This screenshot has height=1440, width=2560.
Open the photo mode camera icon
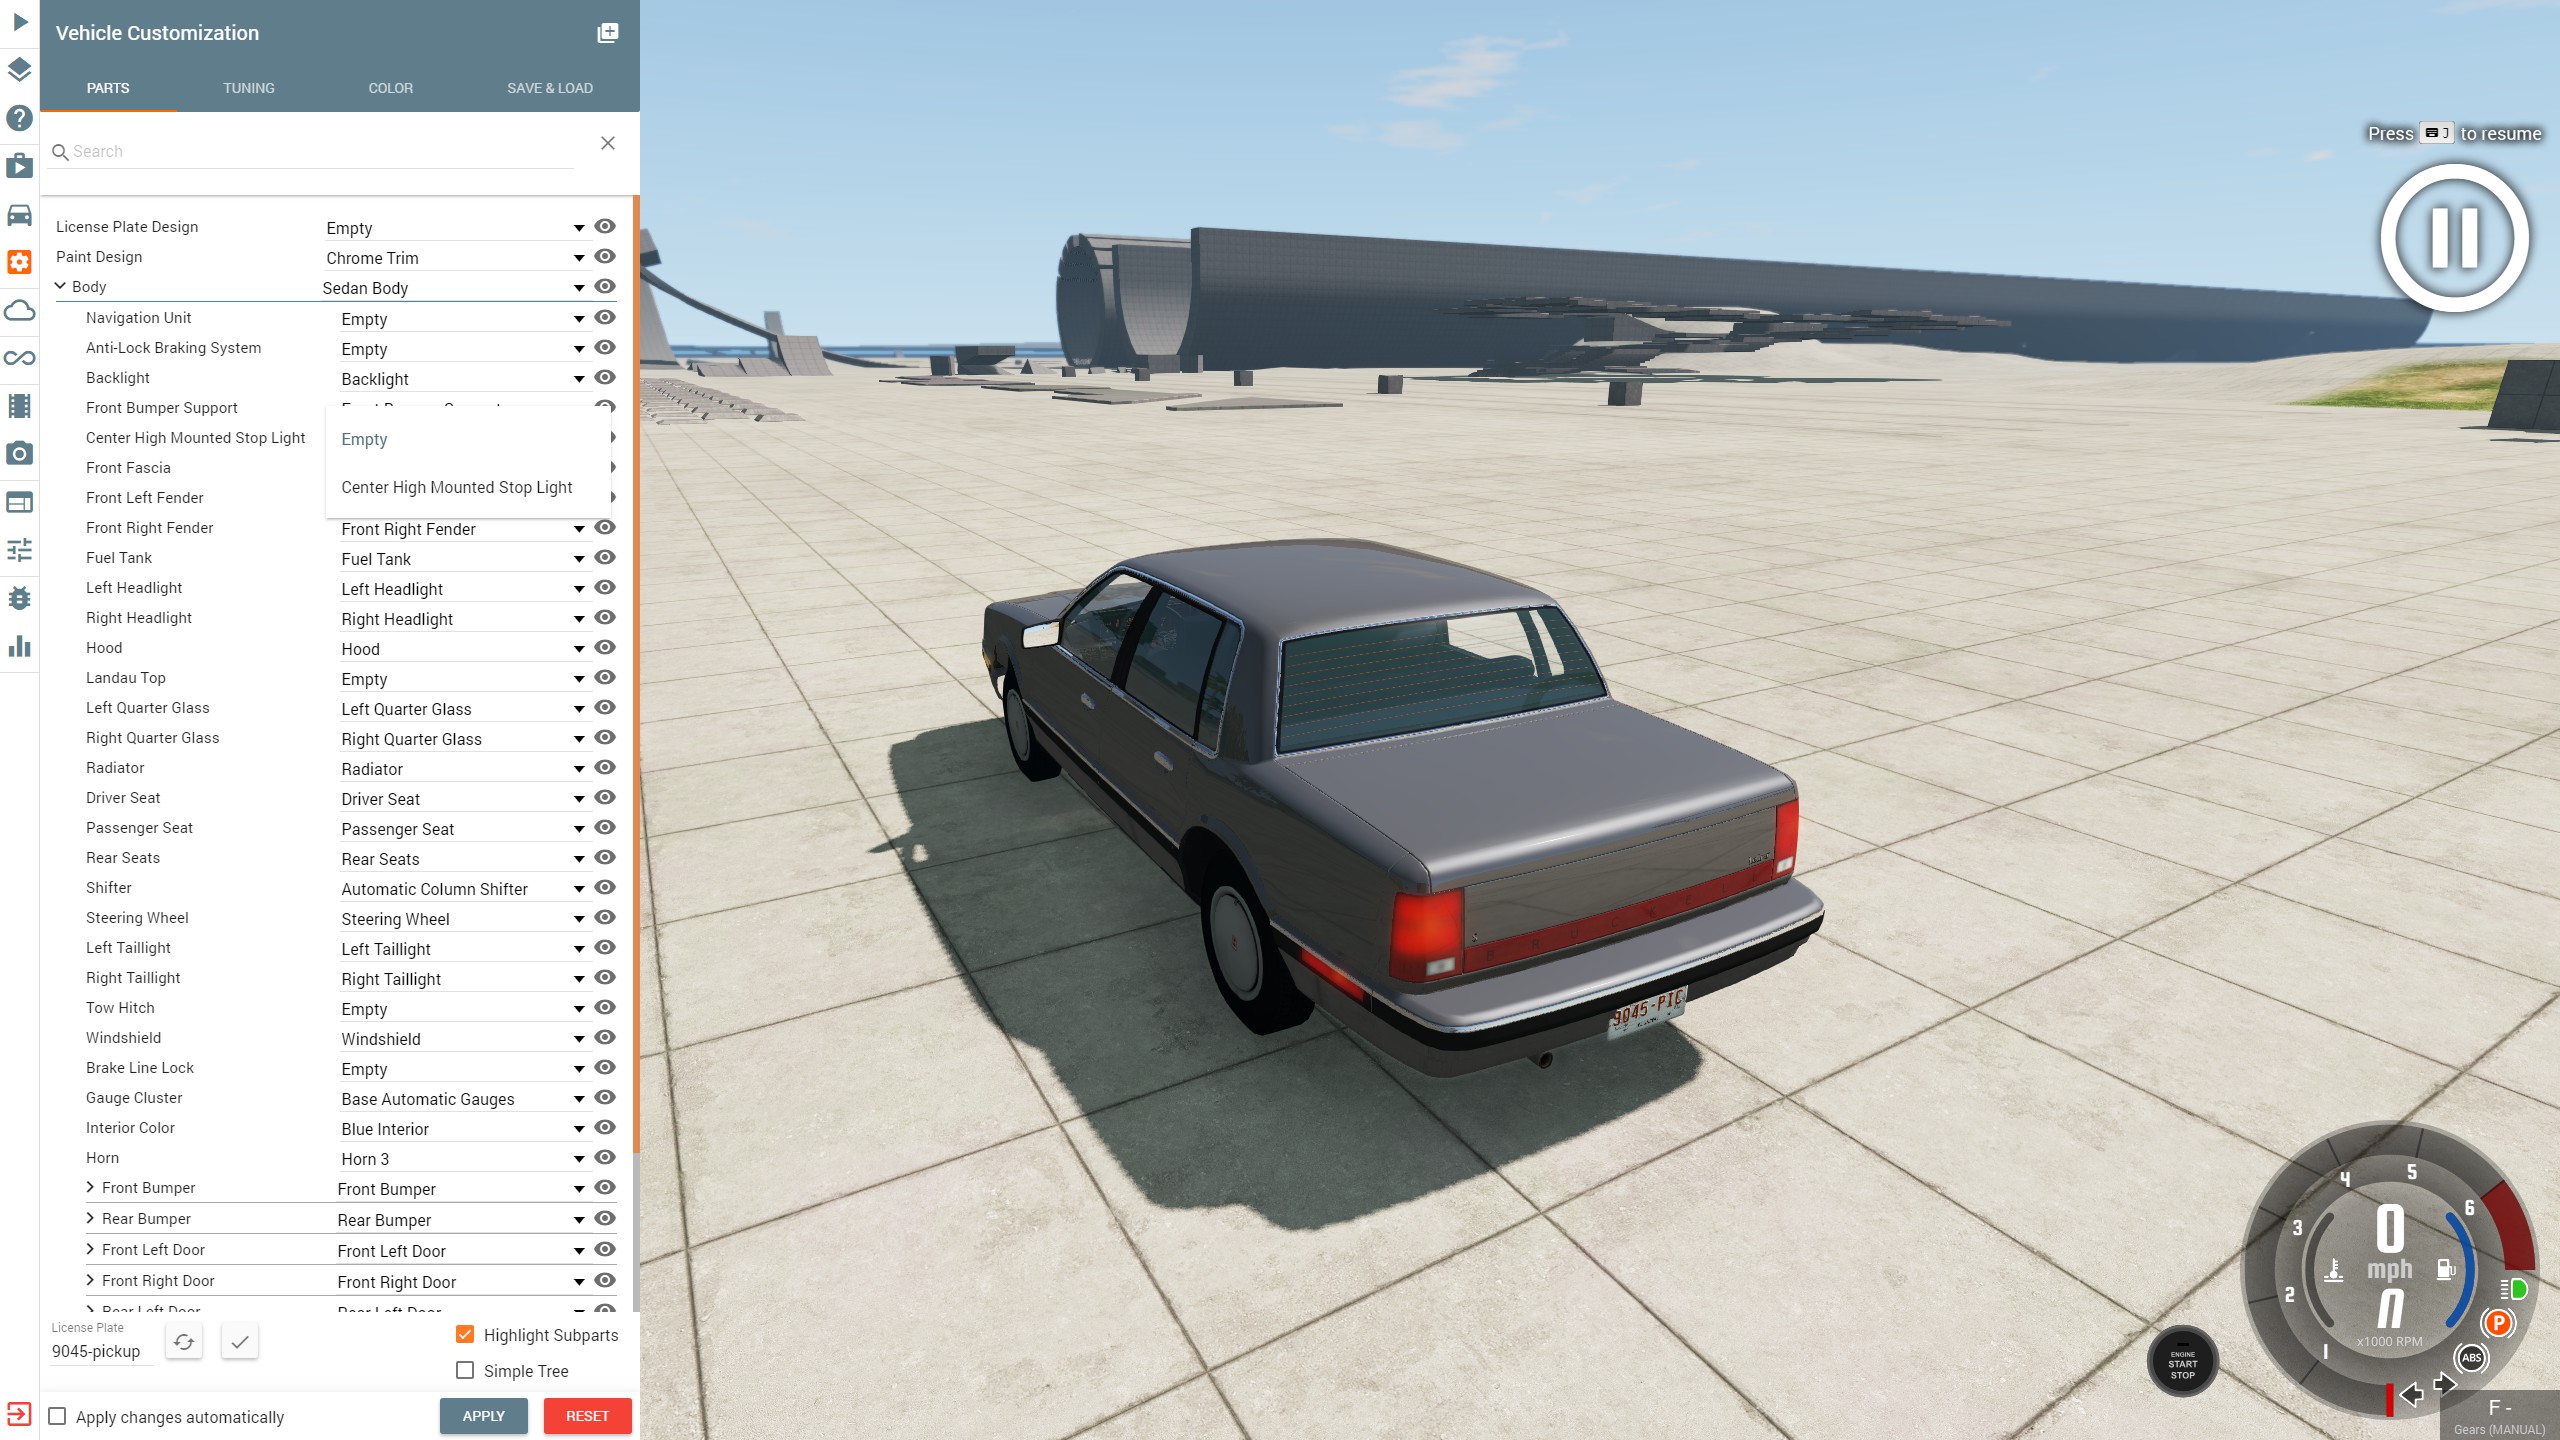[19, 454]
